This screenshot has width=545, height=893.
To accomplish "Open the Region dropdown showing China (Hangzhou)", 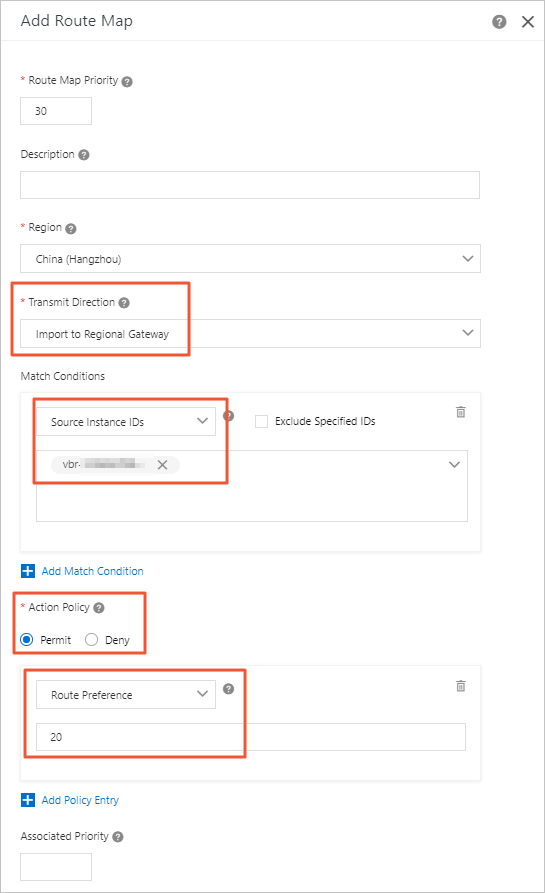I will (x=250, y=259).
